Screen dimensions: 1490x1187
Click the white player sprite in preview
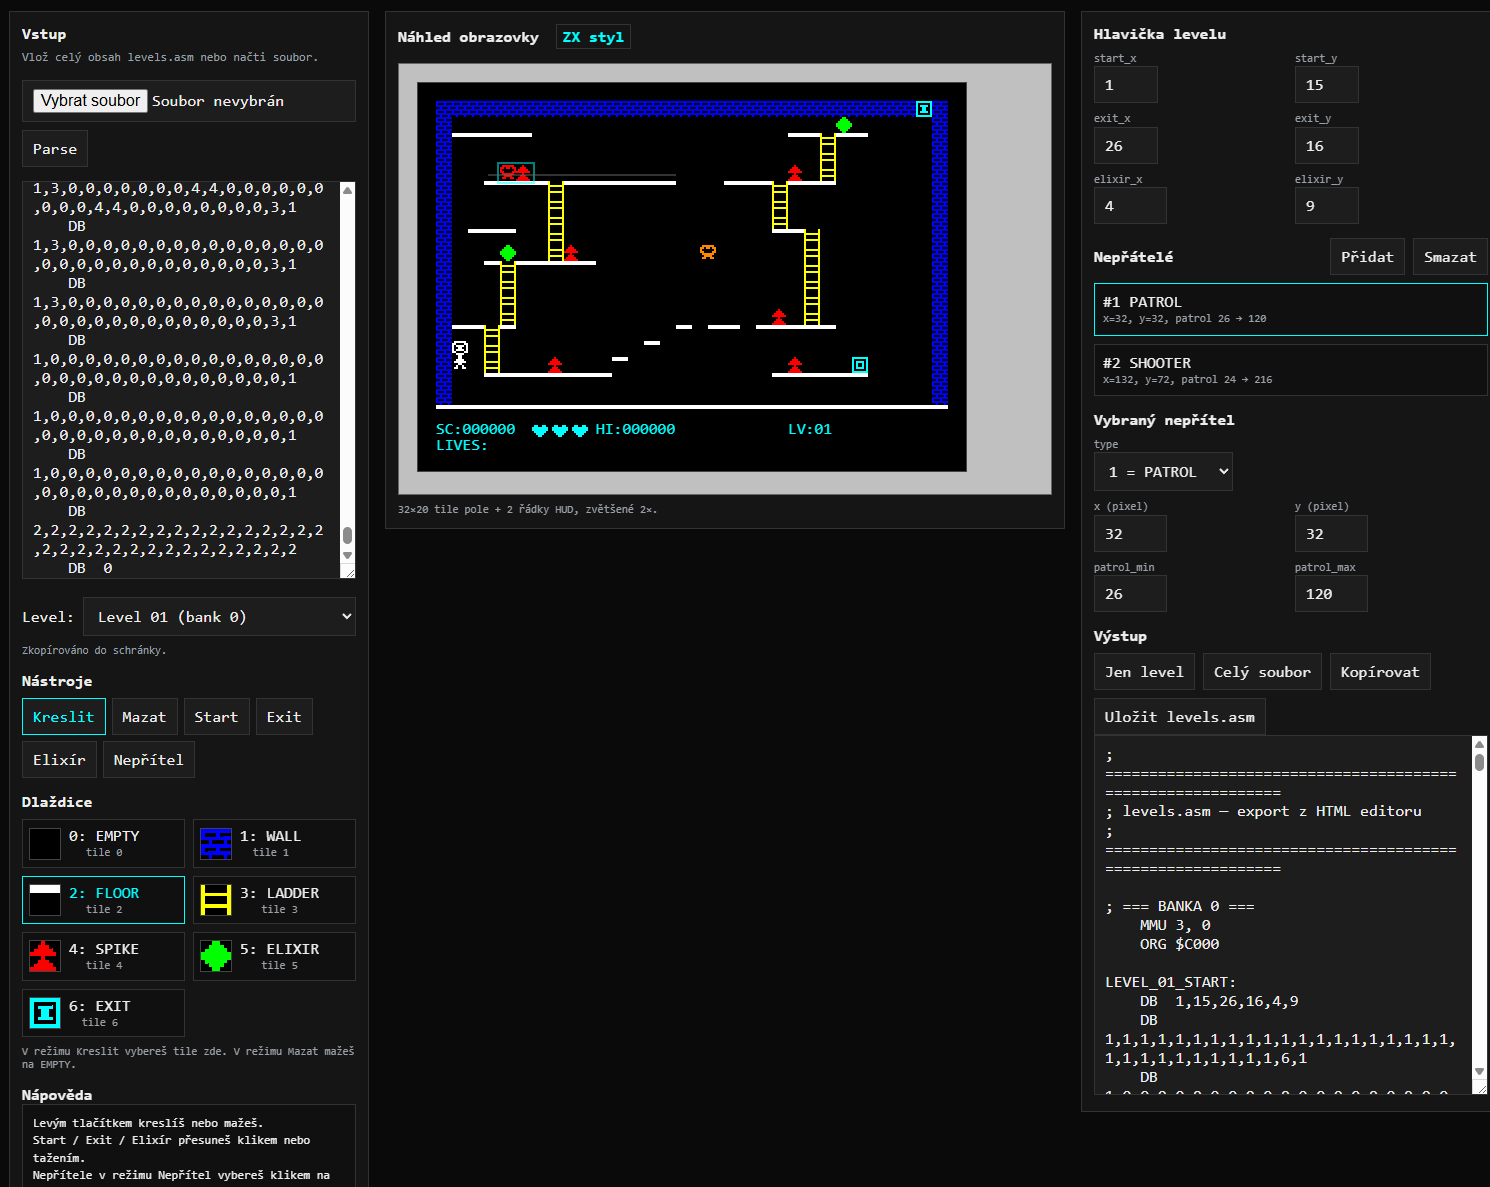point(460,355)
